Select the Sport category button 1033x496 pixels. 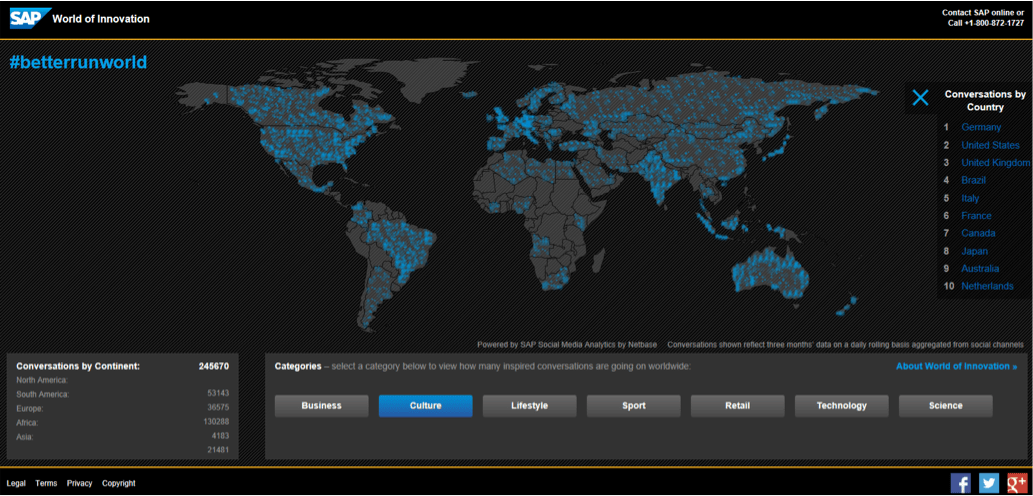(634, 406)
